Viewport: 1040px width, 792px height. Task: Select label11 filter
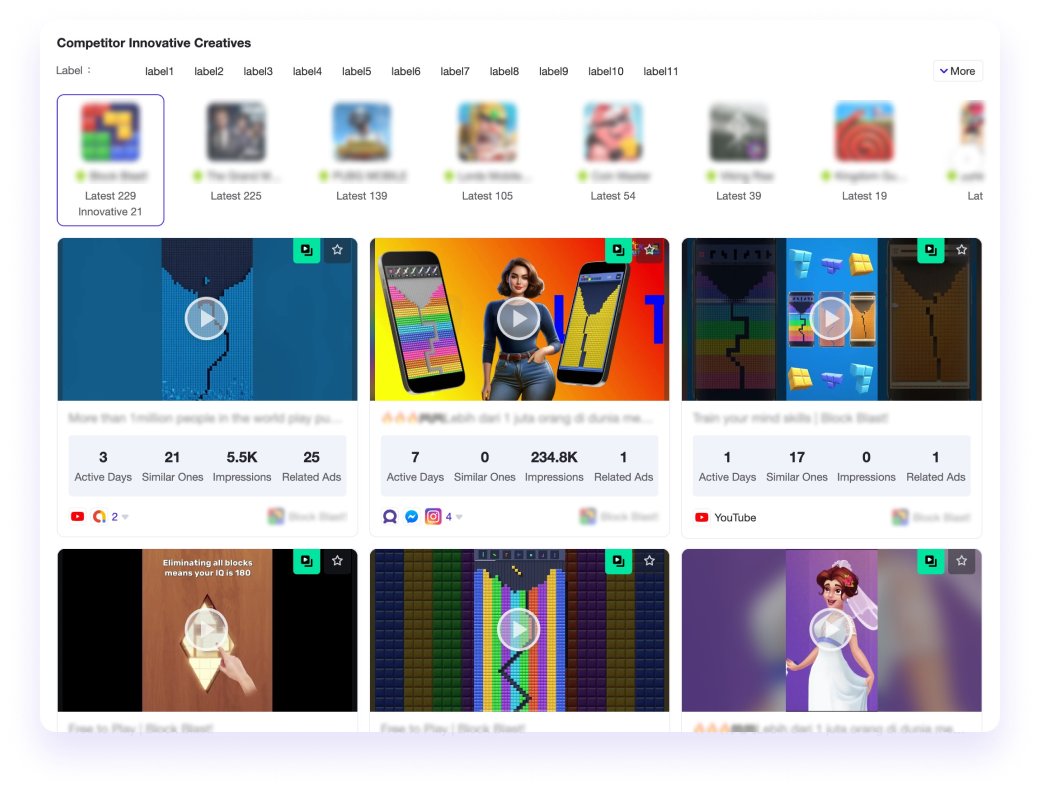pos(661,71)
